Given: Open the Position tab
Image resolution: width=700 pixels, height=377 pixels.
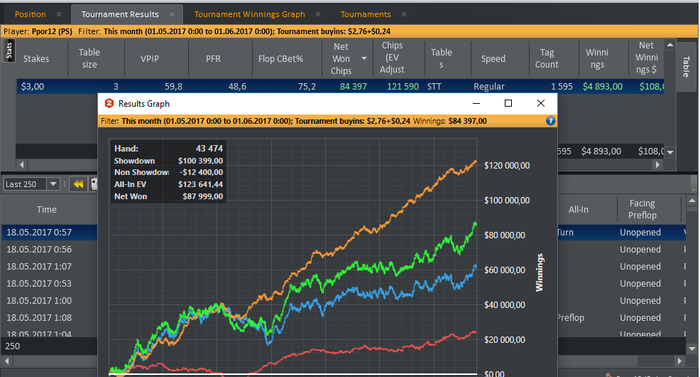Looking at the screenshot, I should 30,14.
